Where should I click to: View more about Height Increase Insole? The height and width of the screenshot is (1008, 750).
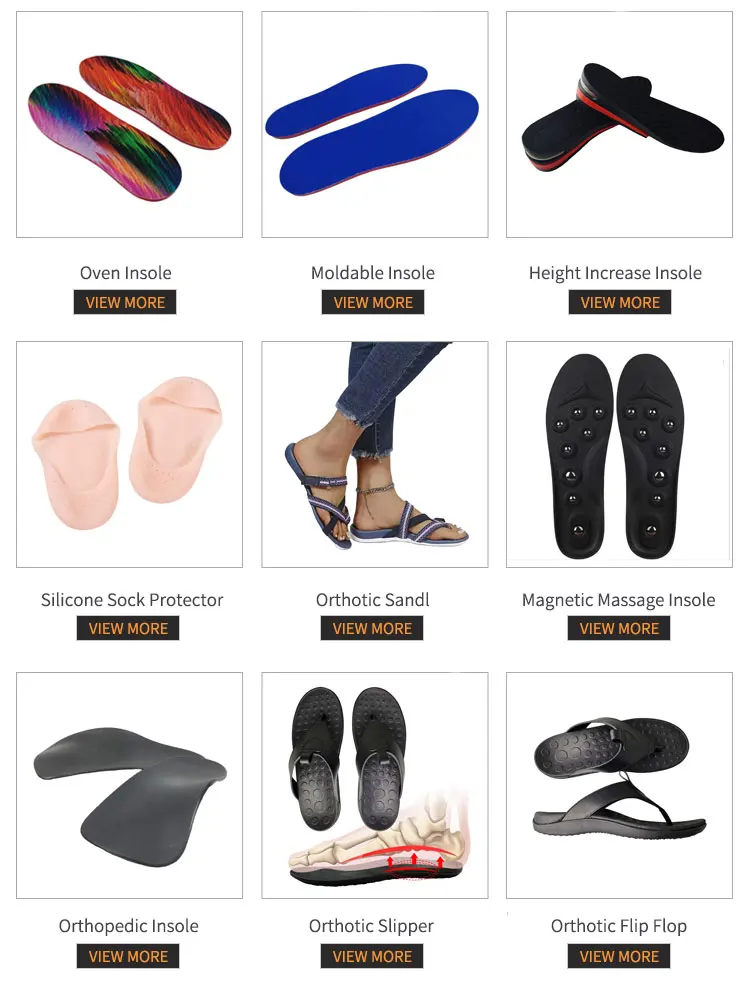pos(620,302)
